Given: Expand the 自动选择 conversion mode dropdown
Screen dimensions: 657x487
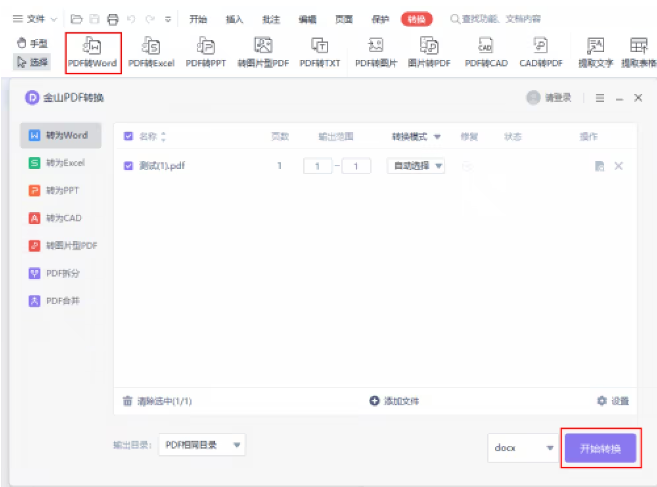Looking at the screenshot, I should 416,166.
